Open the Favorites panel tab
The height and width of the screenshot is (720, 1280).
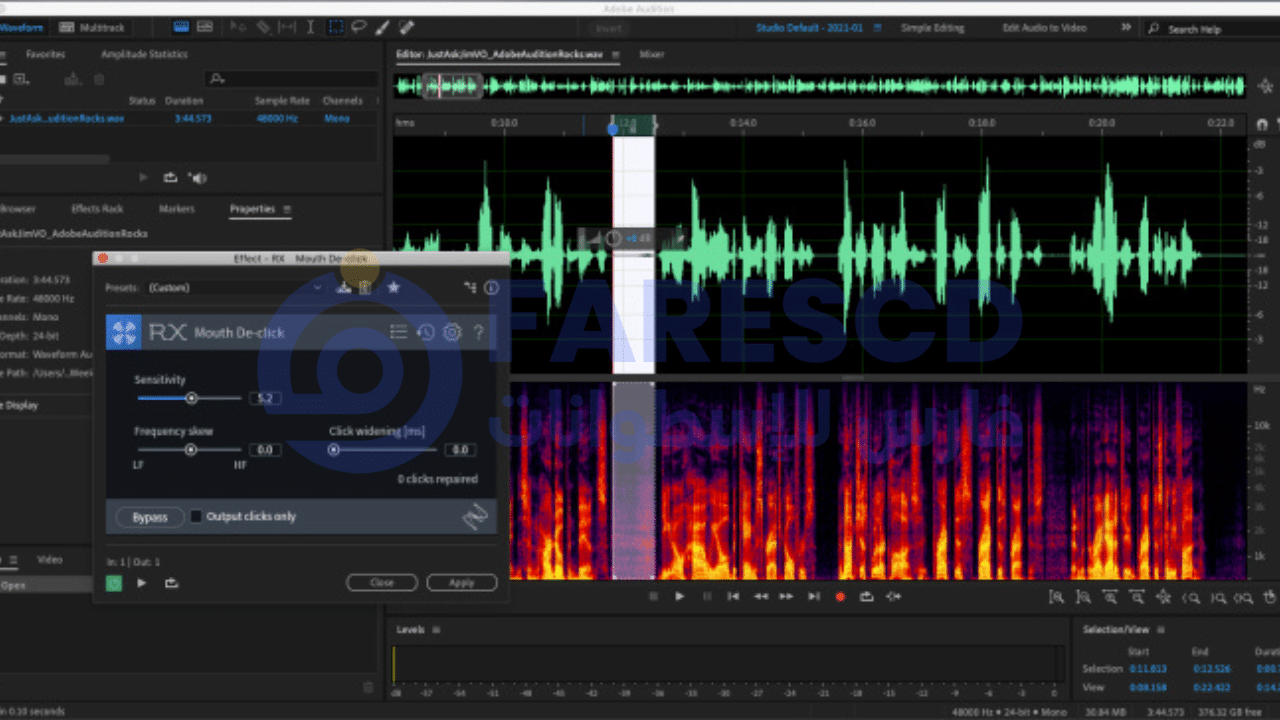tap(45, 54)
